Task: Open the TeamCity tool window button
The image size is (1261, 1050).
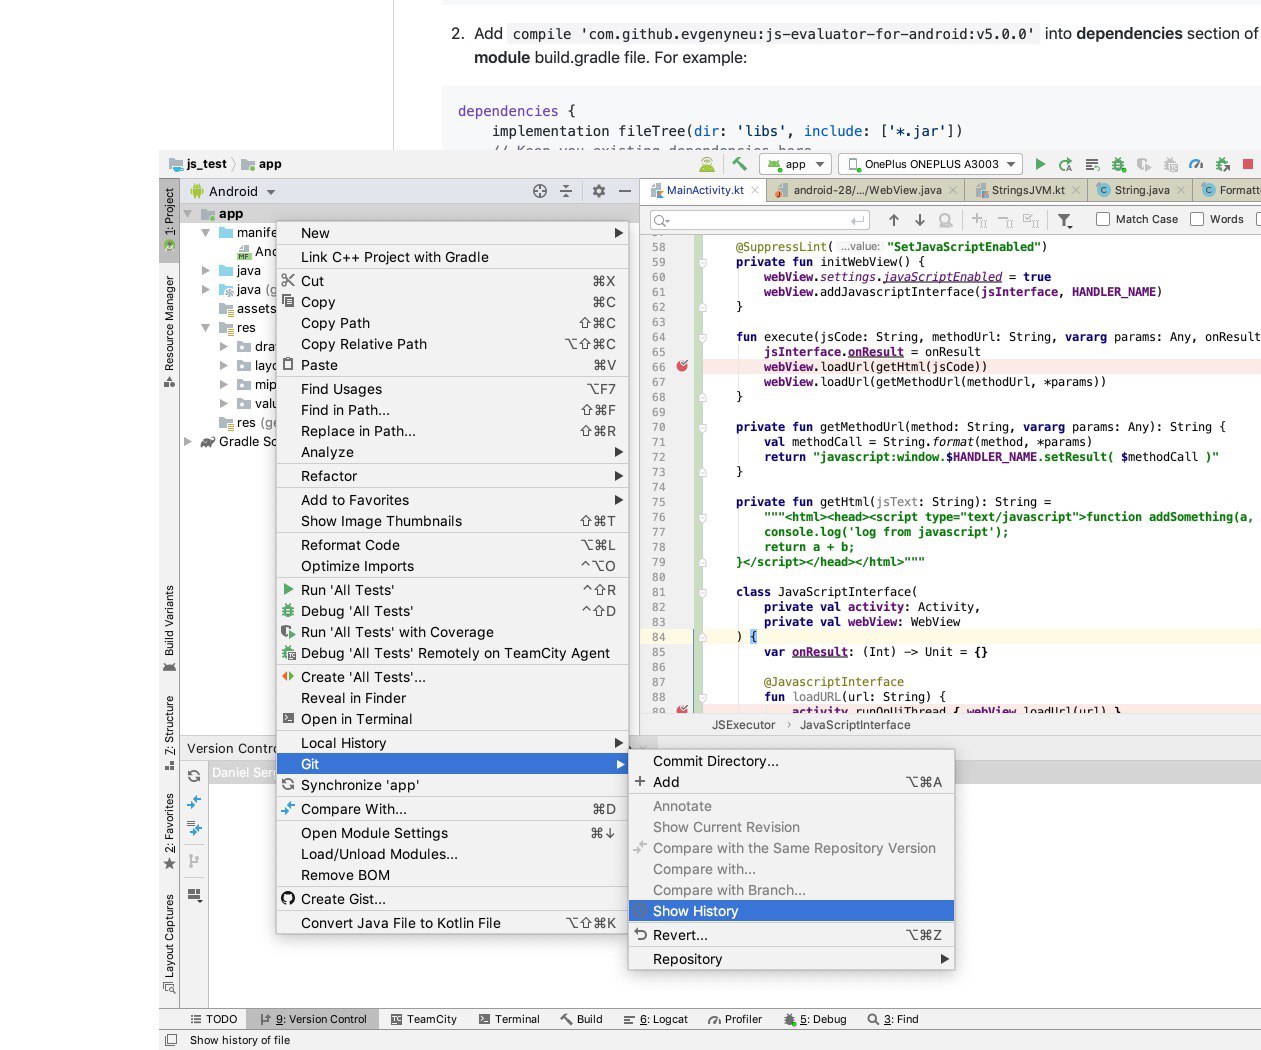Action: coord(424,1019)
